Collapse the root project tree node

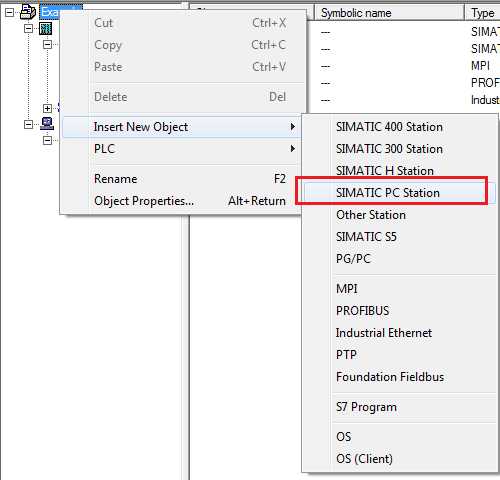[x=10, y=12]
